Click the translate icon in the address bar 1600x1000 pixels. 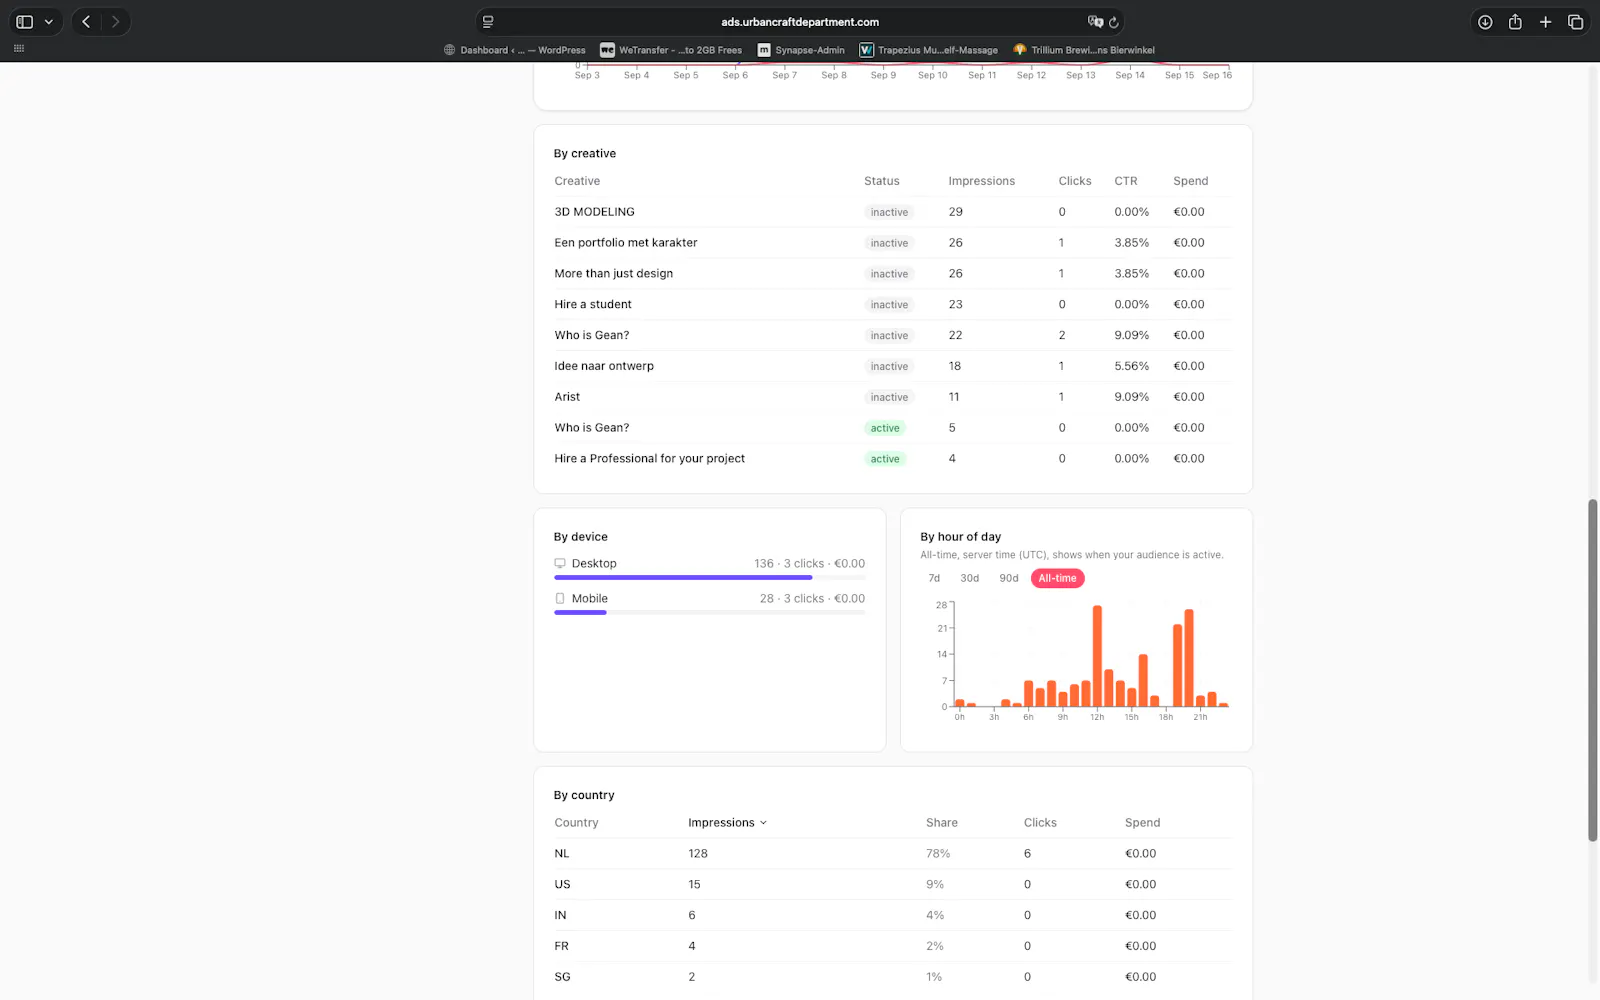click(1095, 21)
